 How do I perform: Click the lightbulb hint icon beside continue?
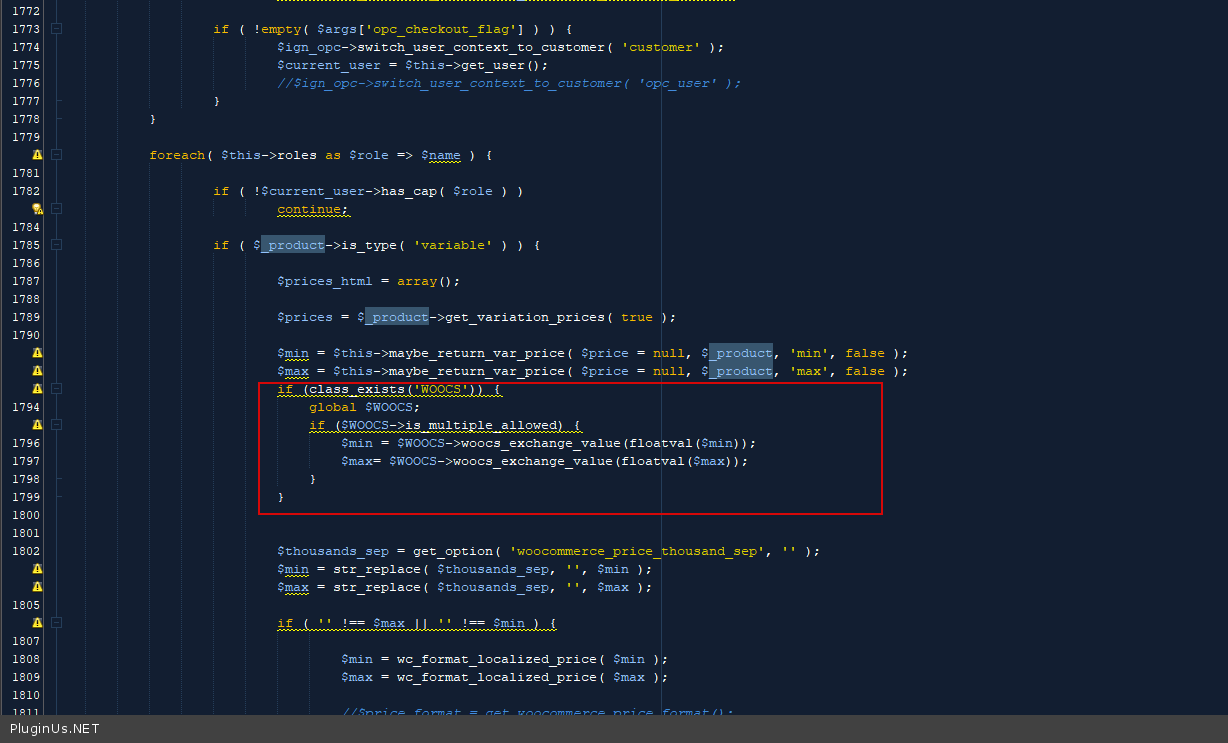pos(37,209)
